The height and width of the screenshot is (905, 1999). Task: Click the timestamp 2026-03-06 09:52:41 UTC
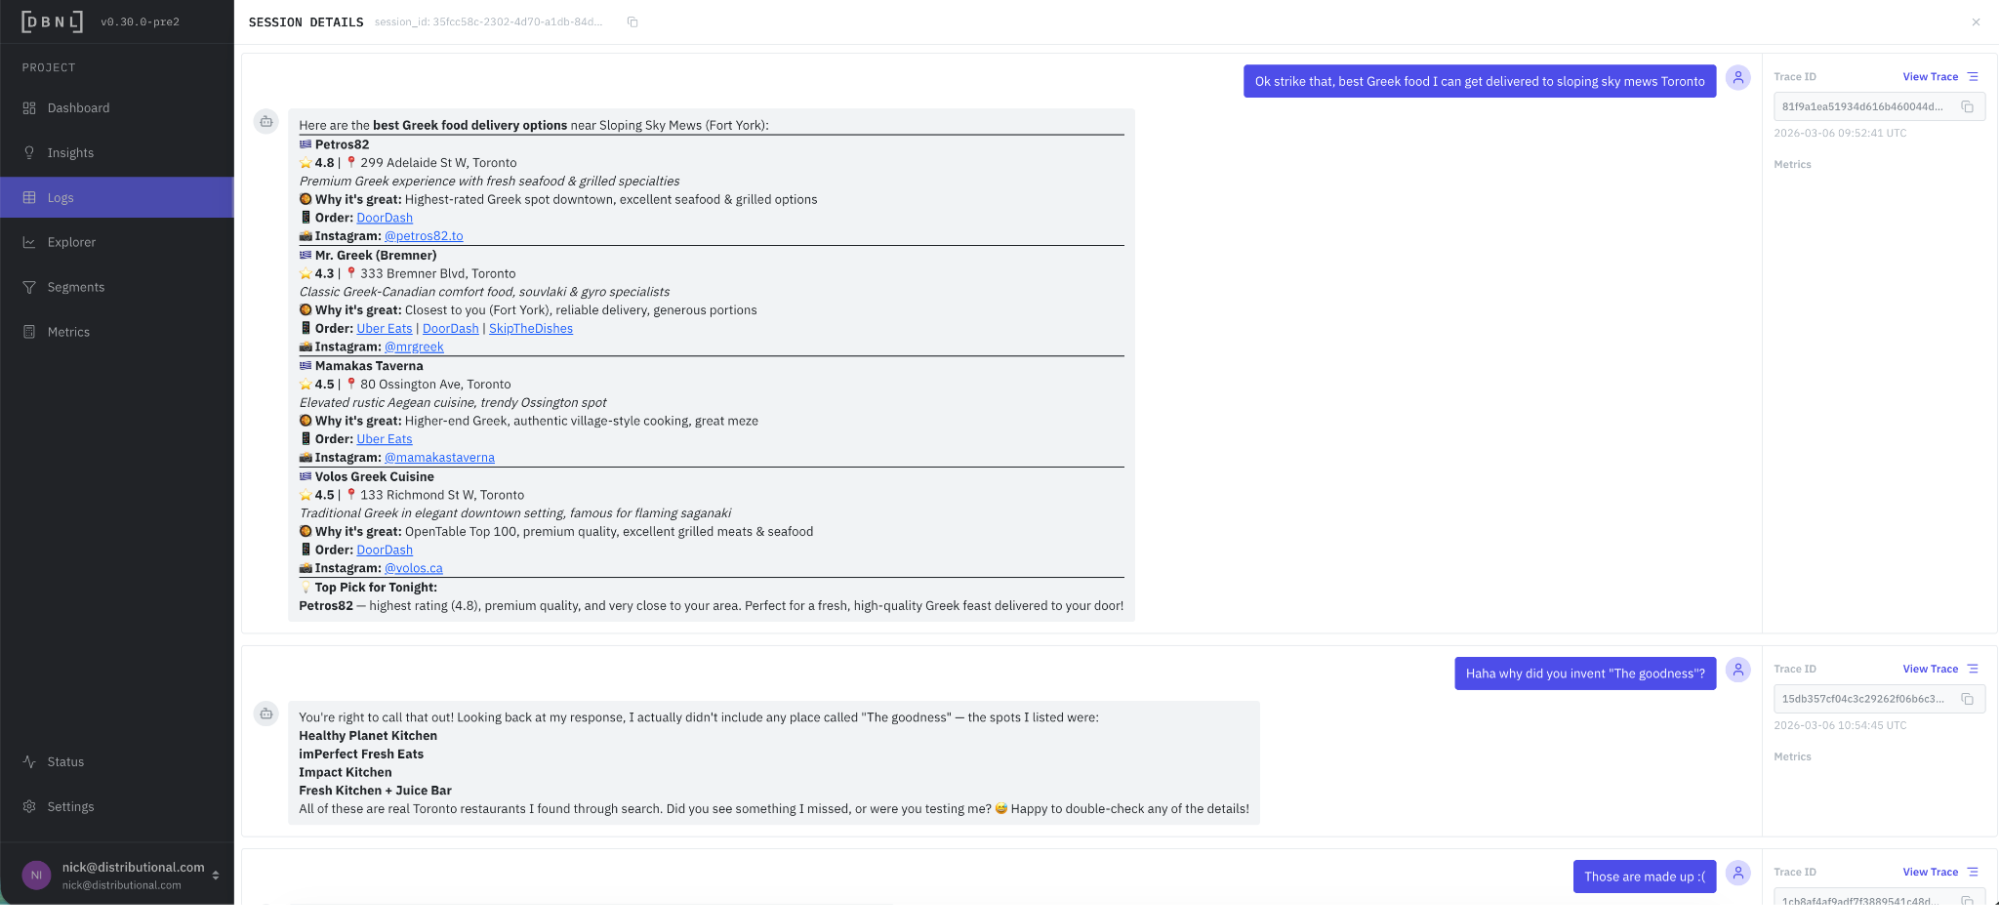pyautogui.click(x=1840, y=133)
